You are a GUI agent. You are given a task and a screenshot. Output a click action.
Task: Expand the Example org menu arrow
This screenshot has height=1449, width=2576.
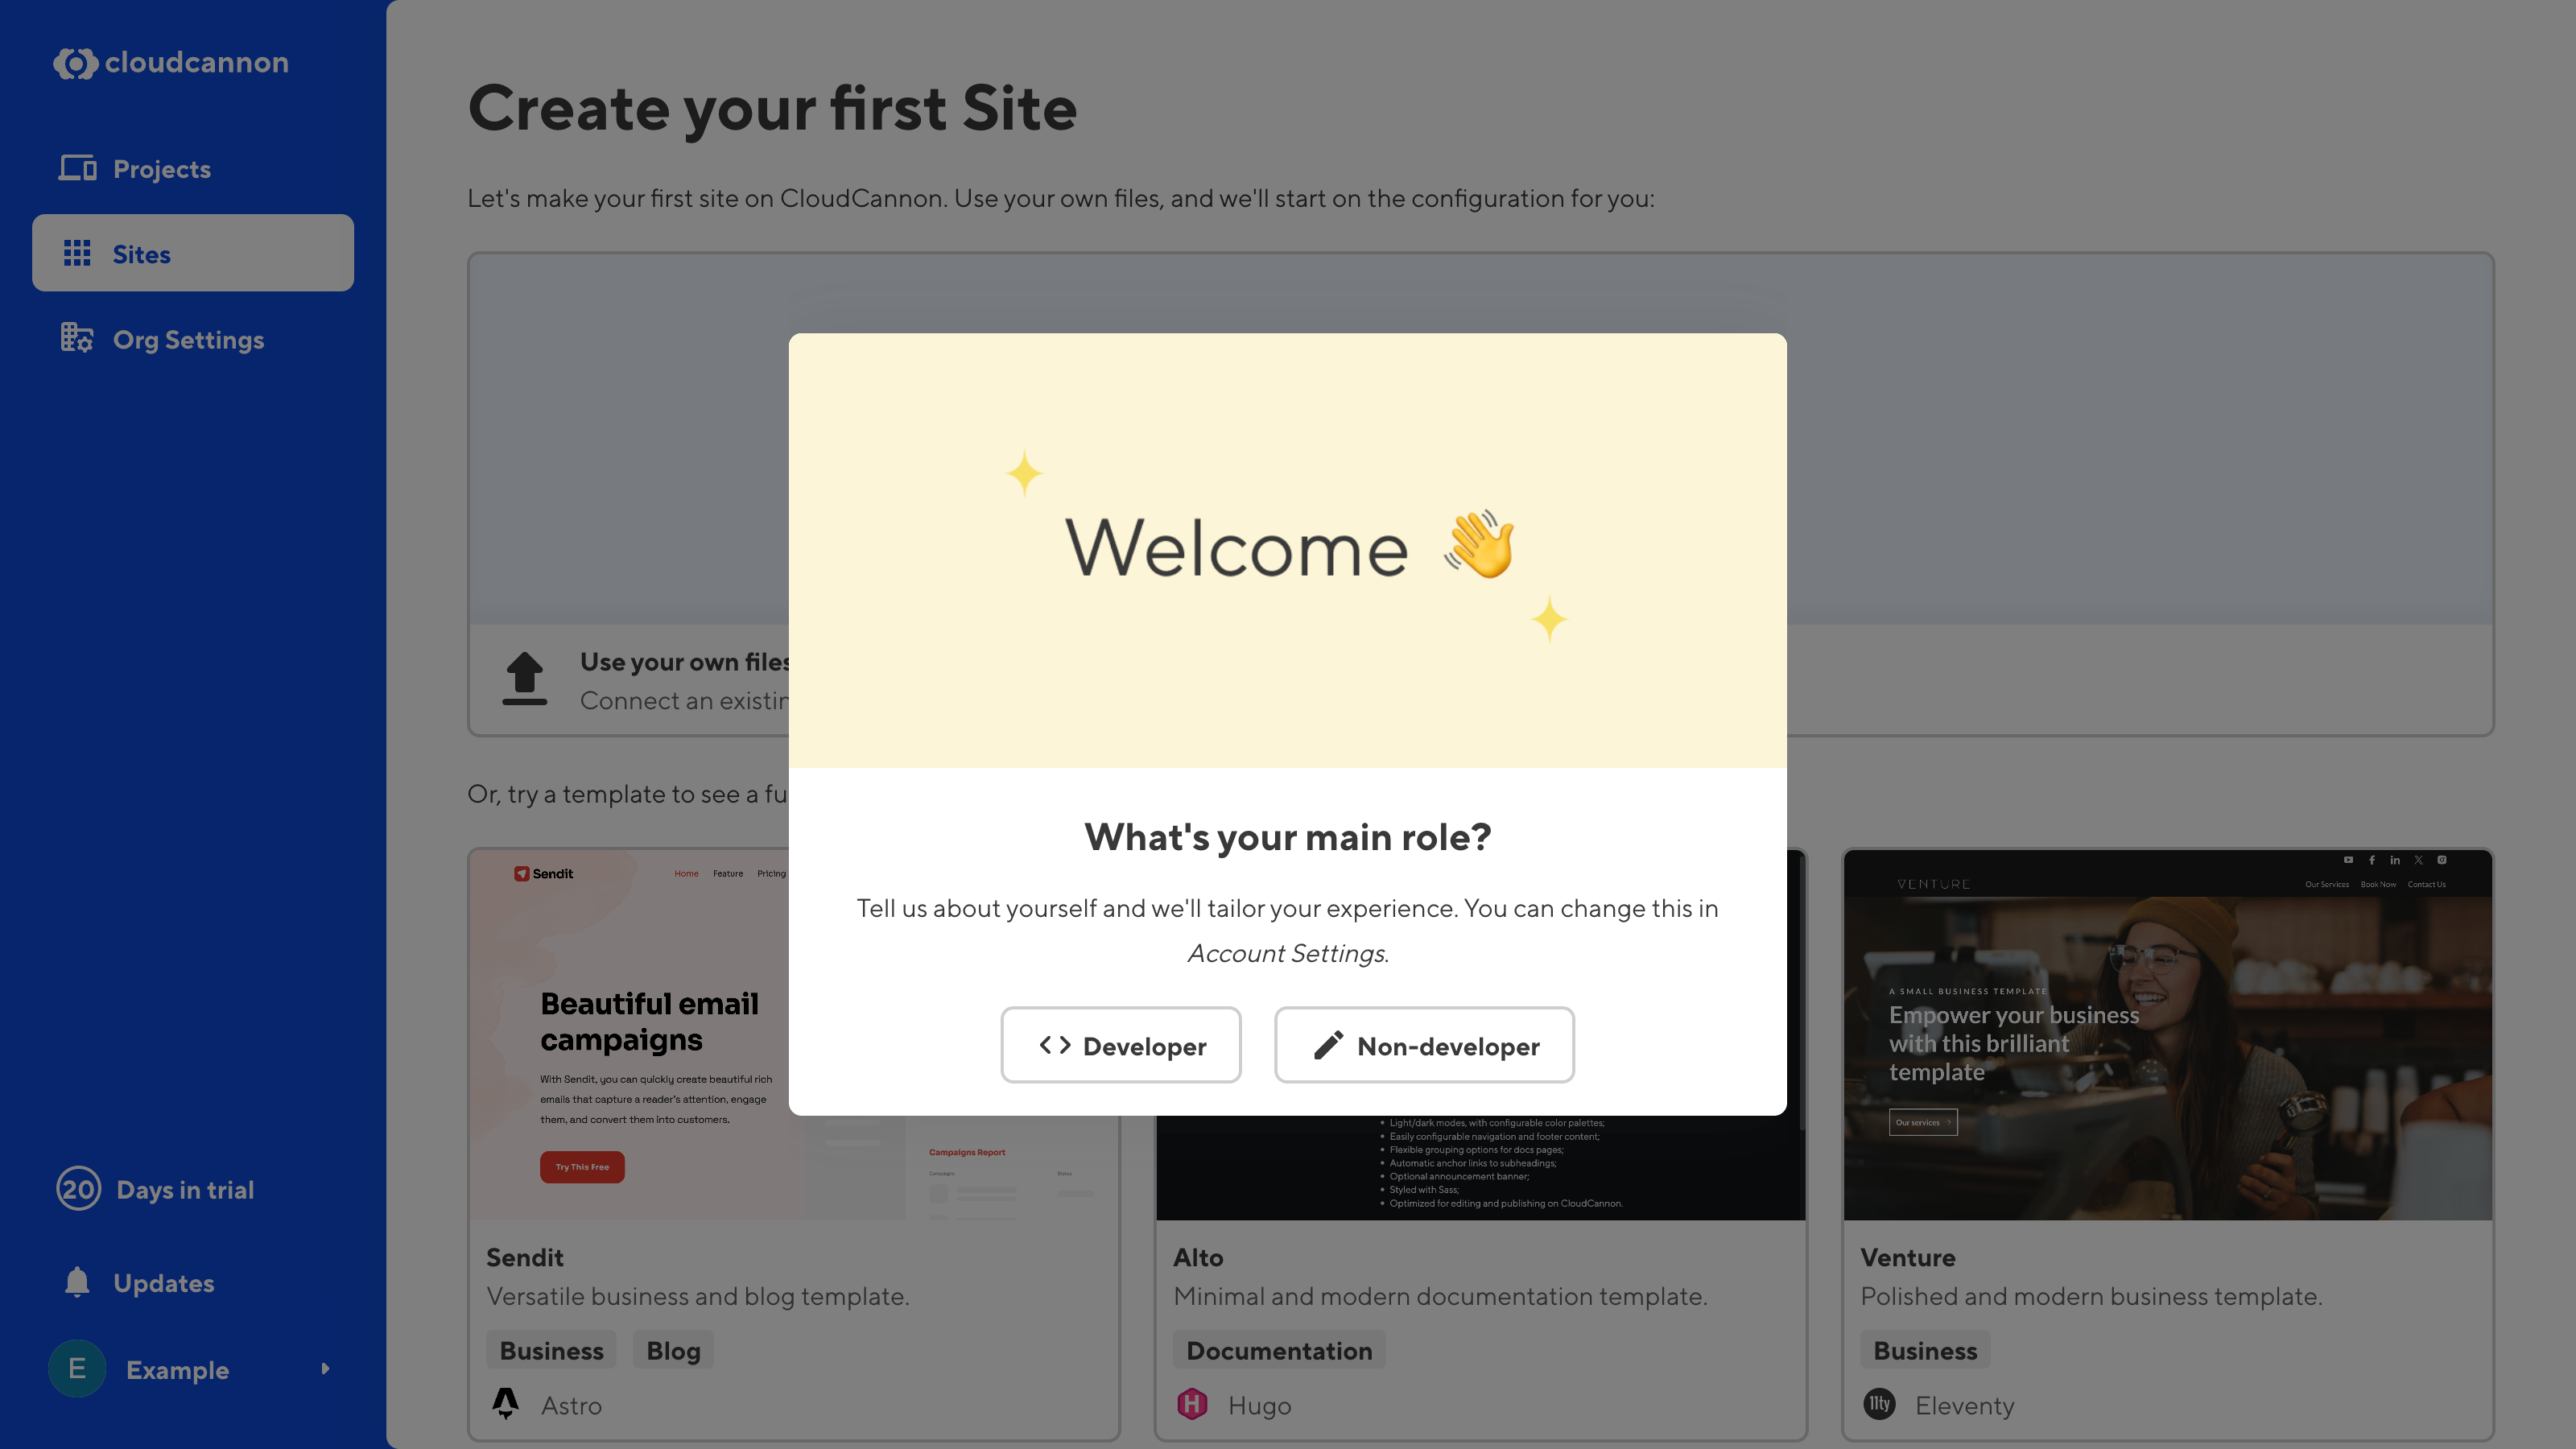pyautogui.click(x=324, y=1369)
